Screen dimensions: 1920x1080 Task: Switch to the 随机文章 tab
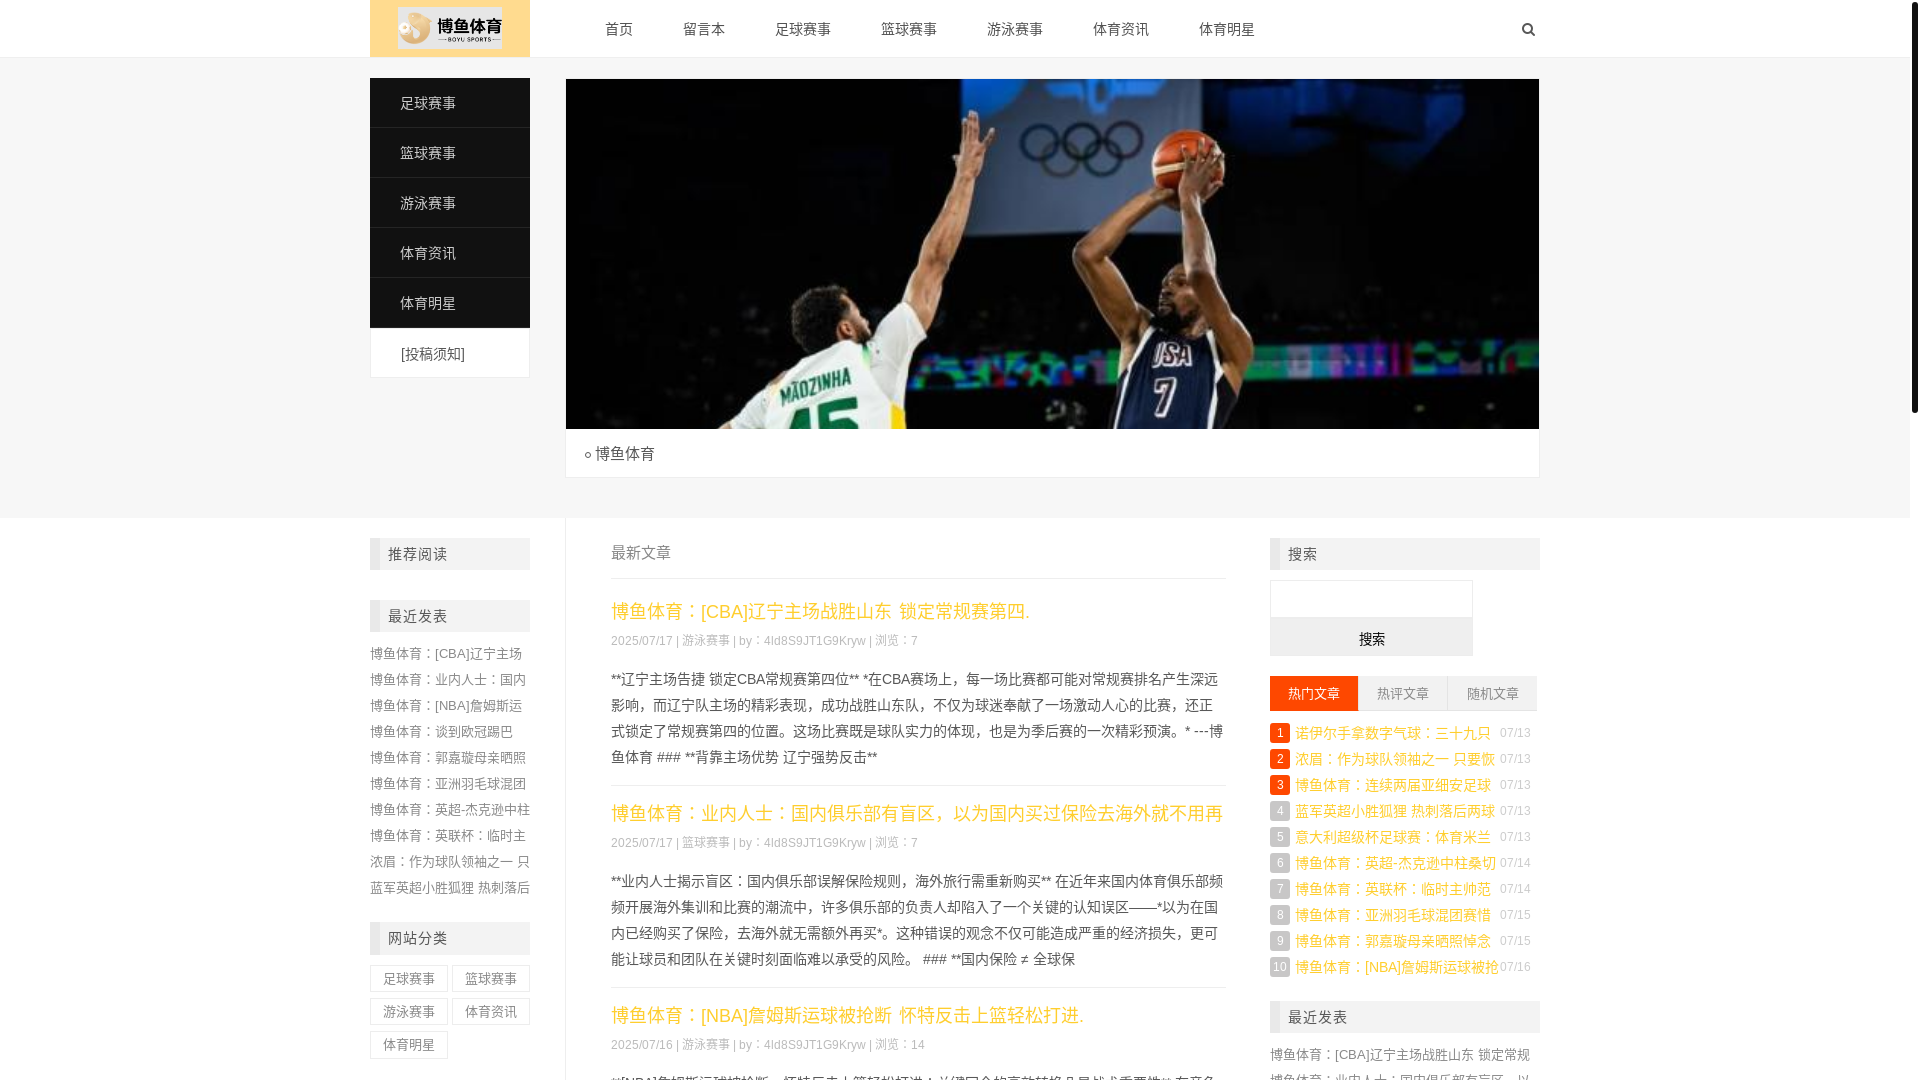[1492, 693]
